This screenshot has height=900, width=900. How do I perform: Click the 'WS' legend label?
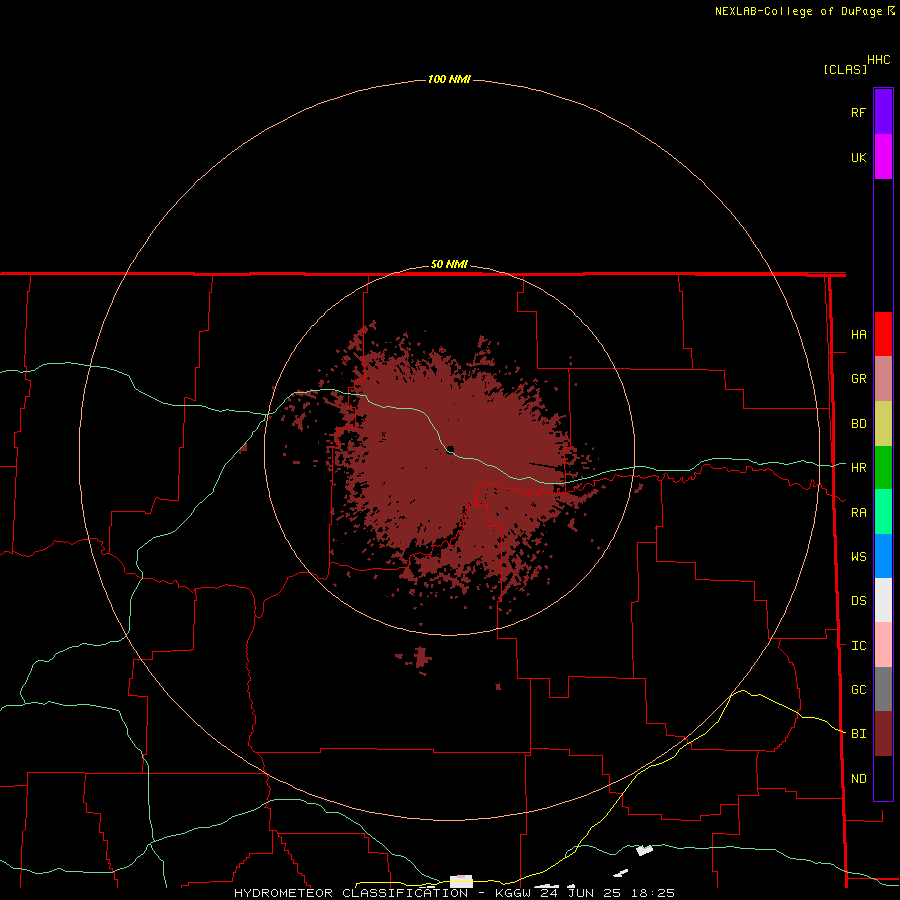(858, 556)
